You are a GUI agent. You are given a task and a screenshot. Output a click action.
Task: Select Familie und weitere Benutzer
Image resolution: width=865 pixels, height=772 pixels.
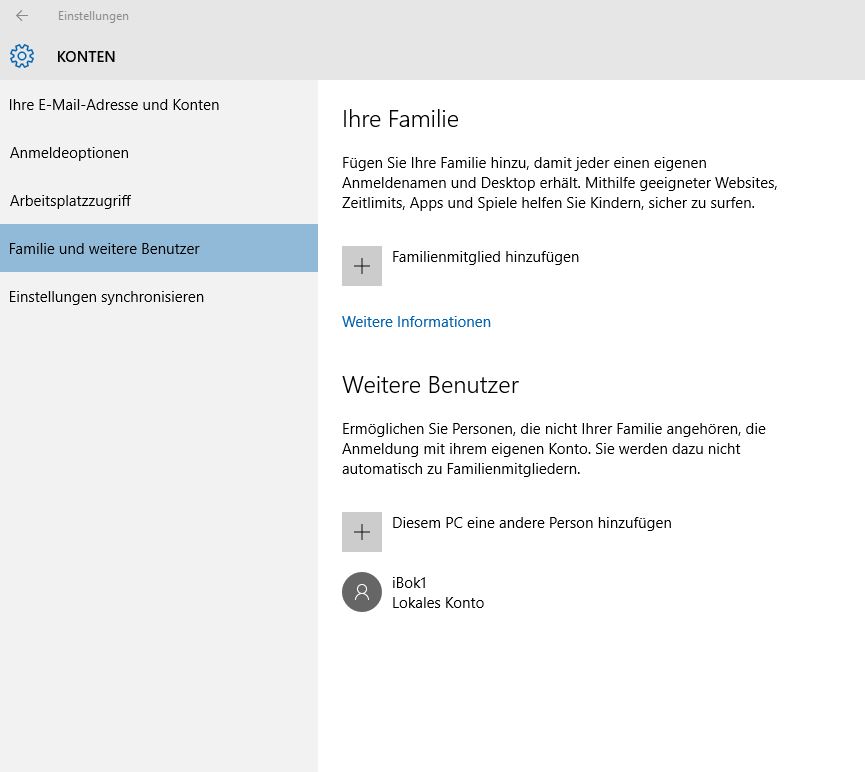click(159, 248)
